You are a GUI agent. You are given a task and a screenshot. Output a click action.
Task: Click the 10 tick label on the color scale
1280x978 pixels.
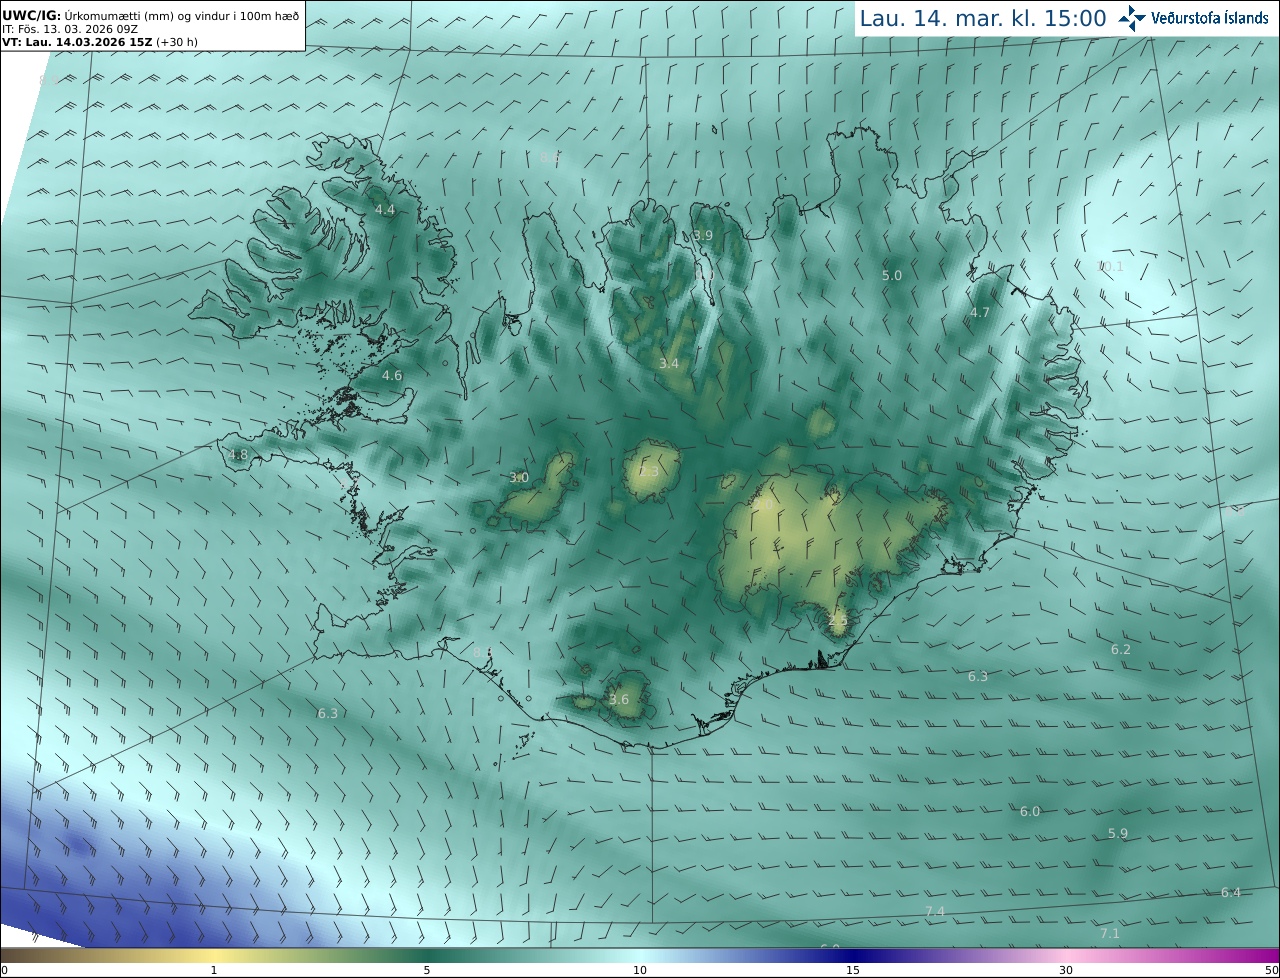point(640,970)
